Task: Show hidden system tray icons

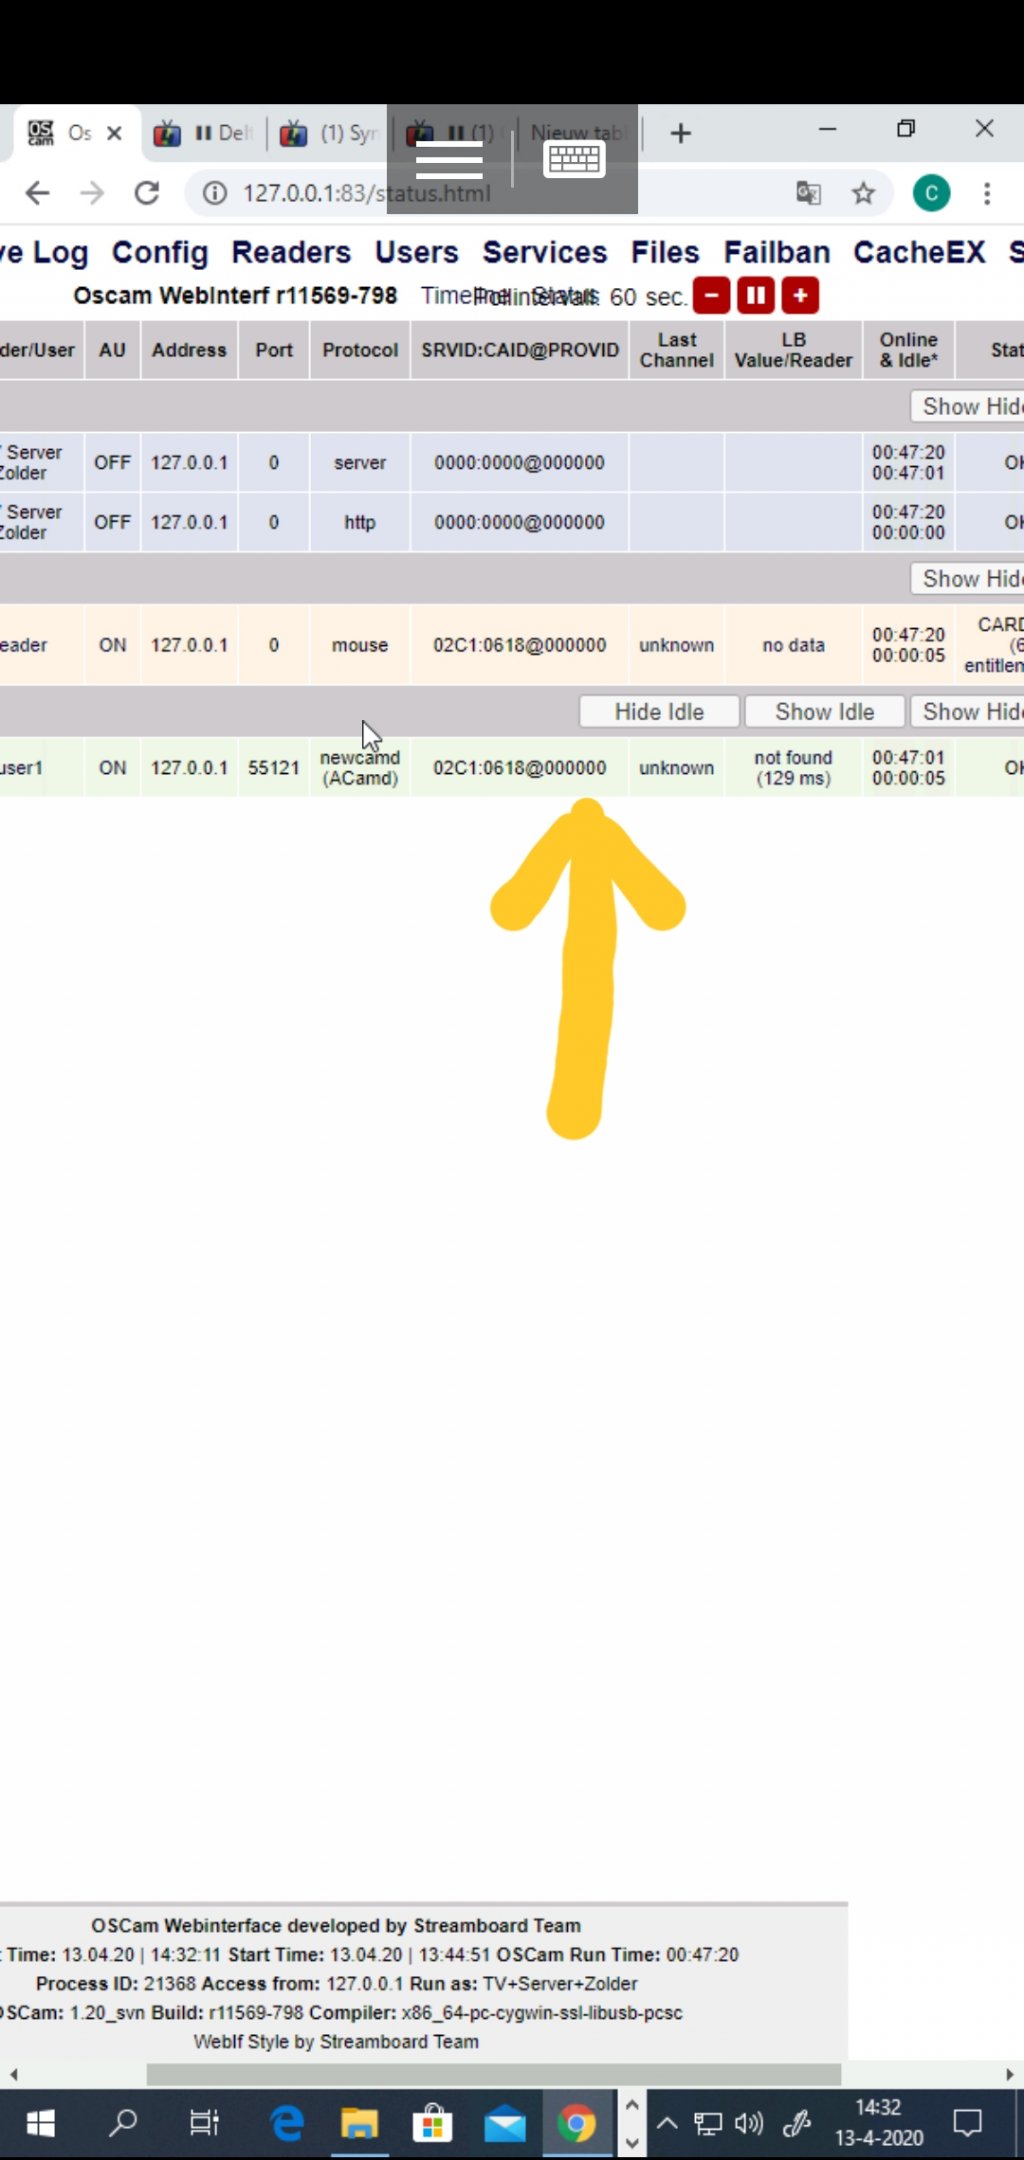Action: tap(667, 2122)
